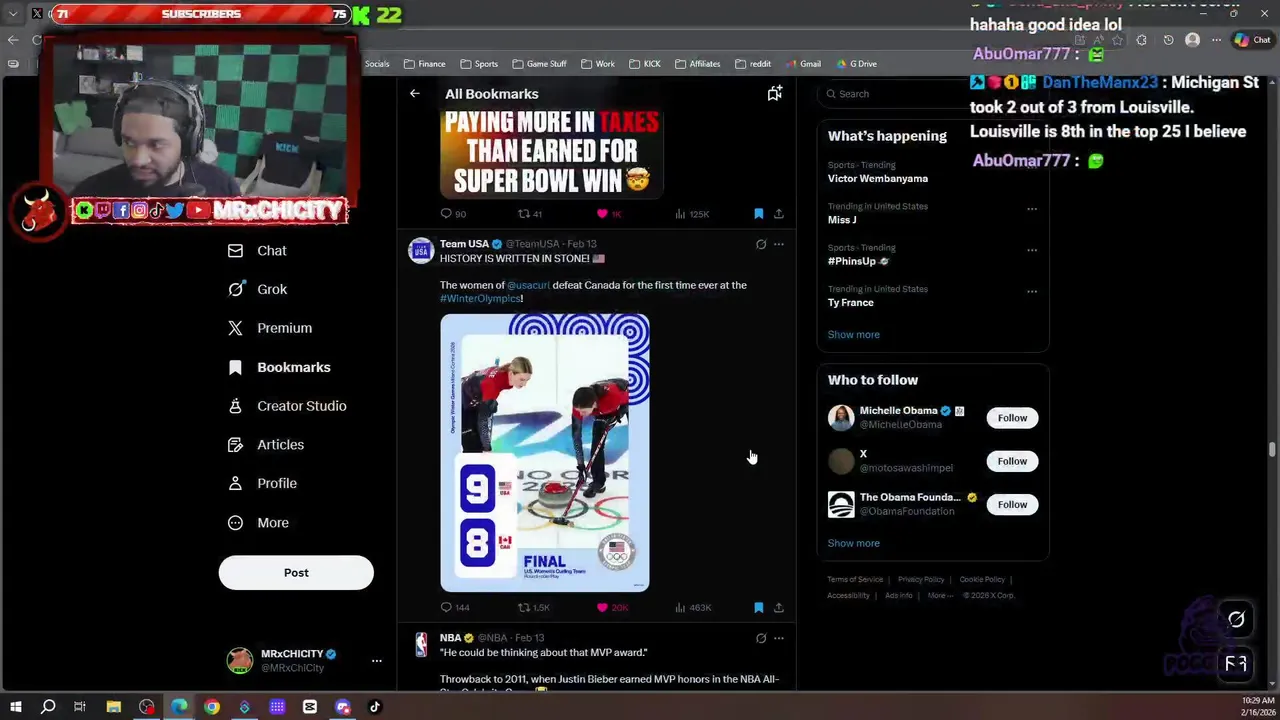Open Premium in the sidebar
1280x720 pixels.
[x=270, y=328]
